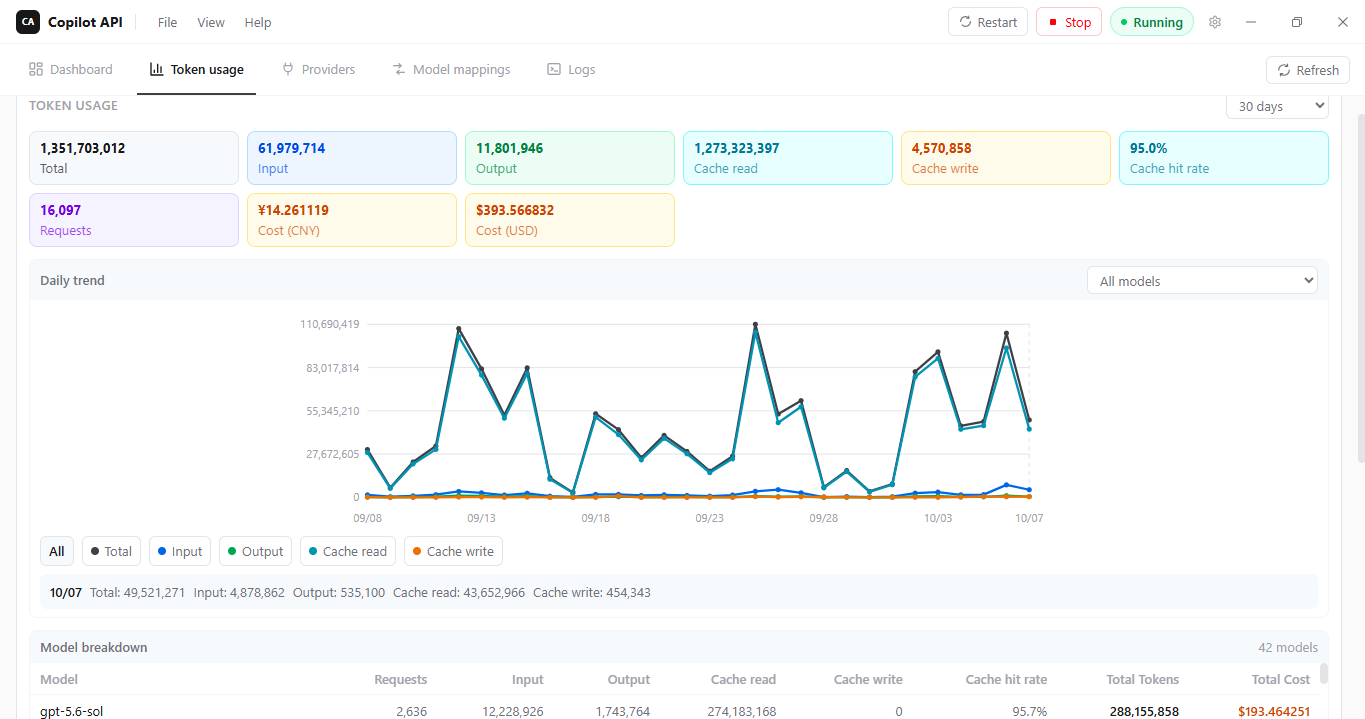Refresh the token usage data
The image size is (1365, 719).
(1308, 70)
